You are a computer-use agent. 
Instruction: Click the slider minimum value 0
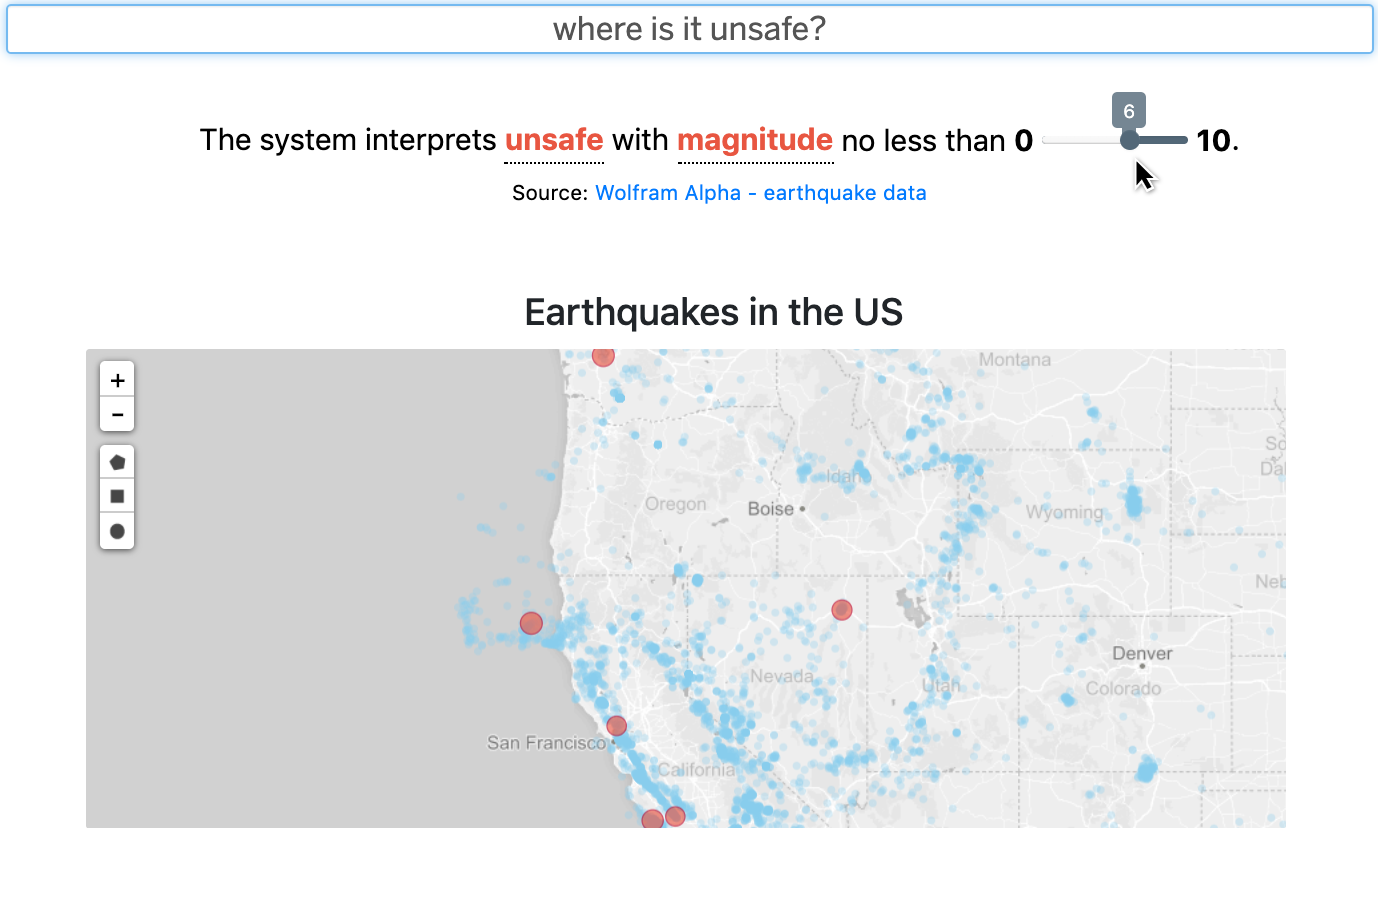(x=1023, y=141)
